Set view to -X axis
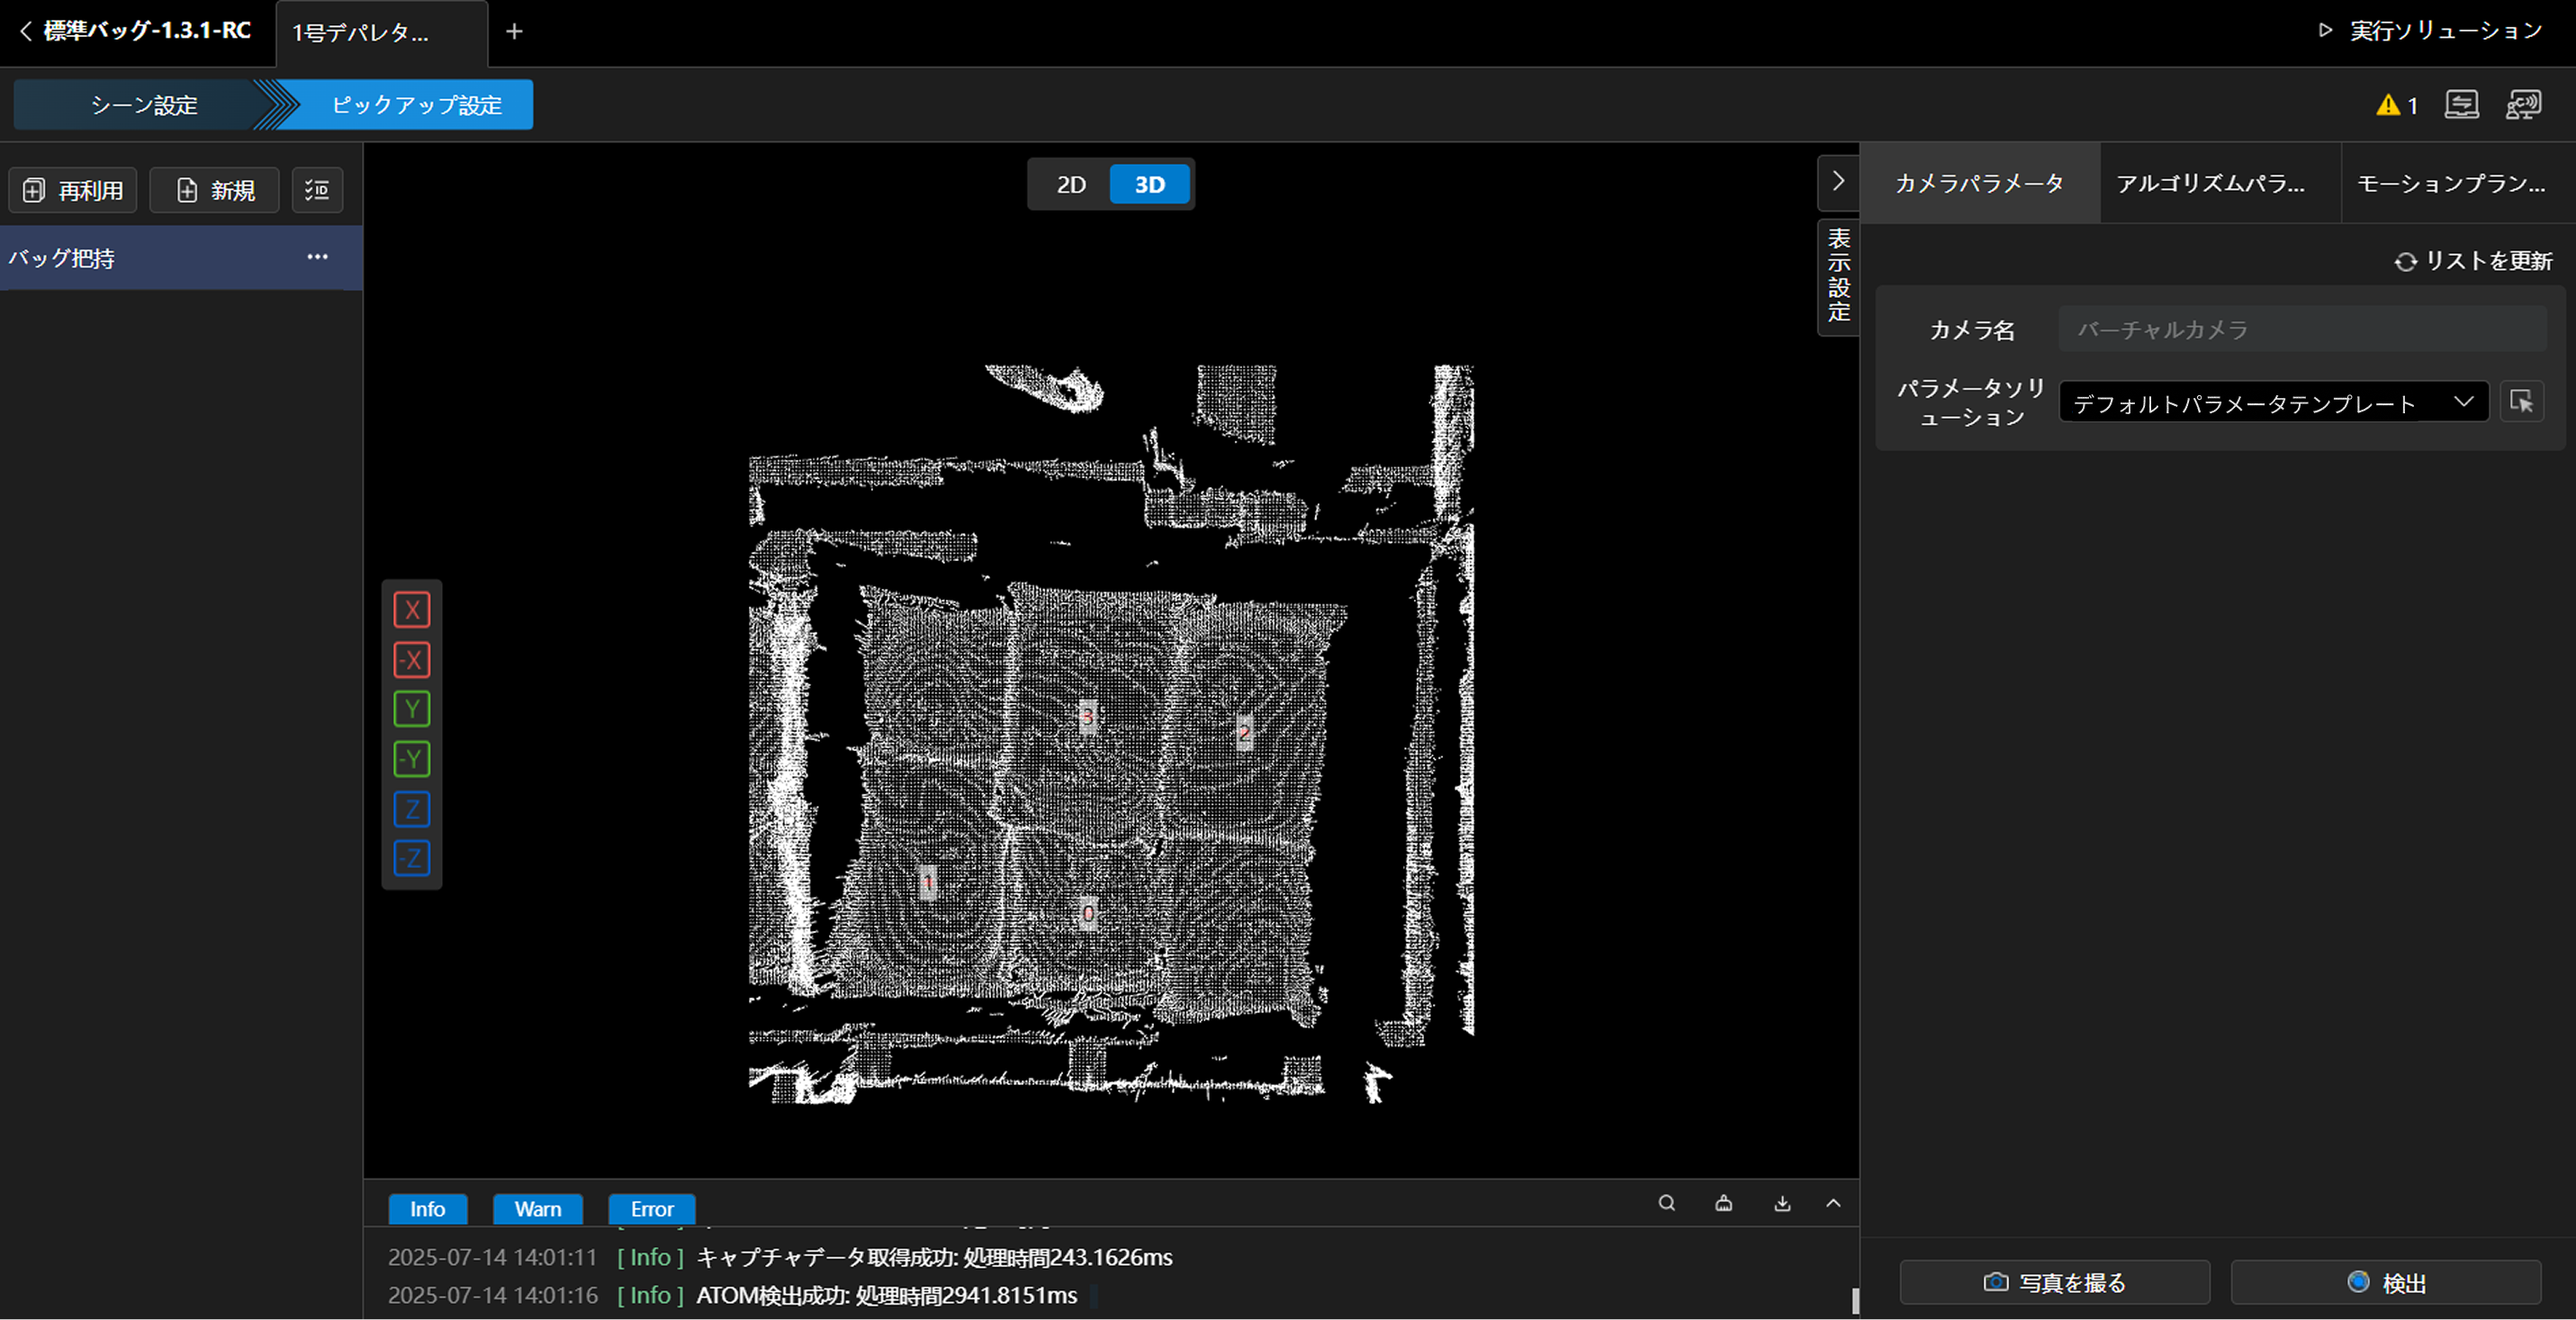This screenshot has width=2576, height=1320. [412, 660]
